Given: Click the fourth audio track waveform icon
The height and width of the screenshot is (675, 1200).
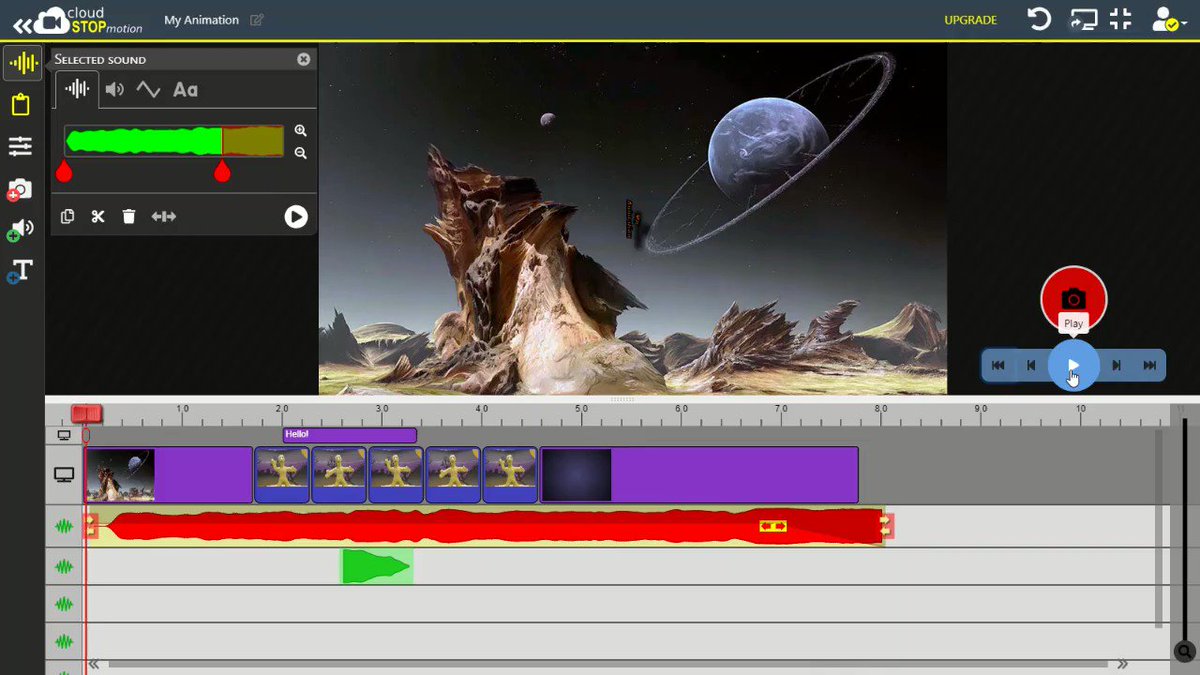Looking at the screenshot, I should click(64, 642).
